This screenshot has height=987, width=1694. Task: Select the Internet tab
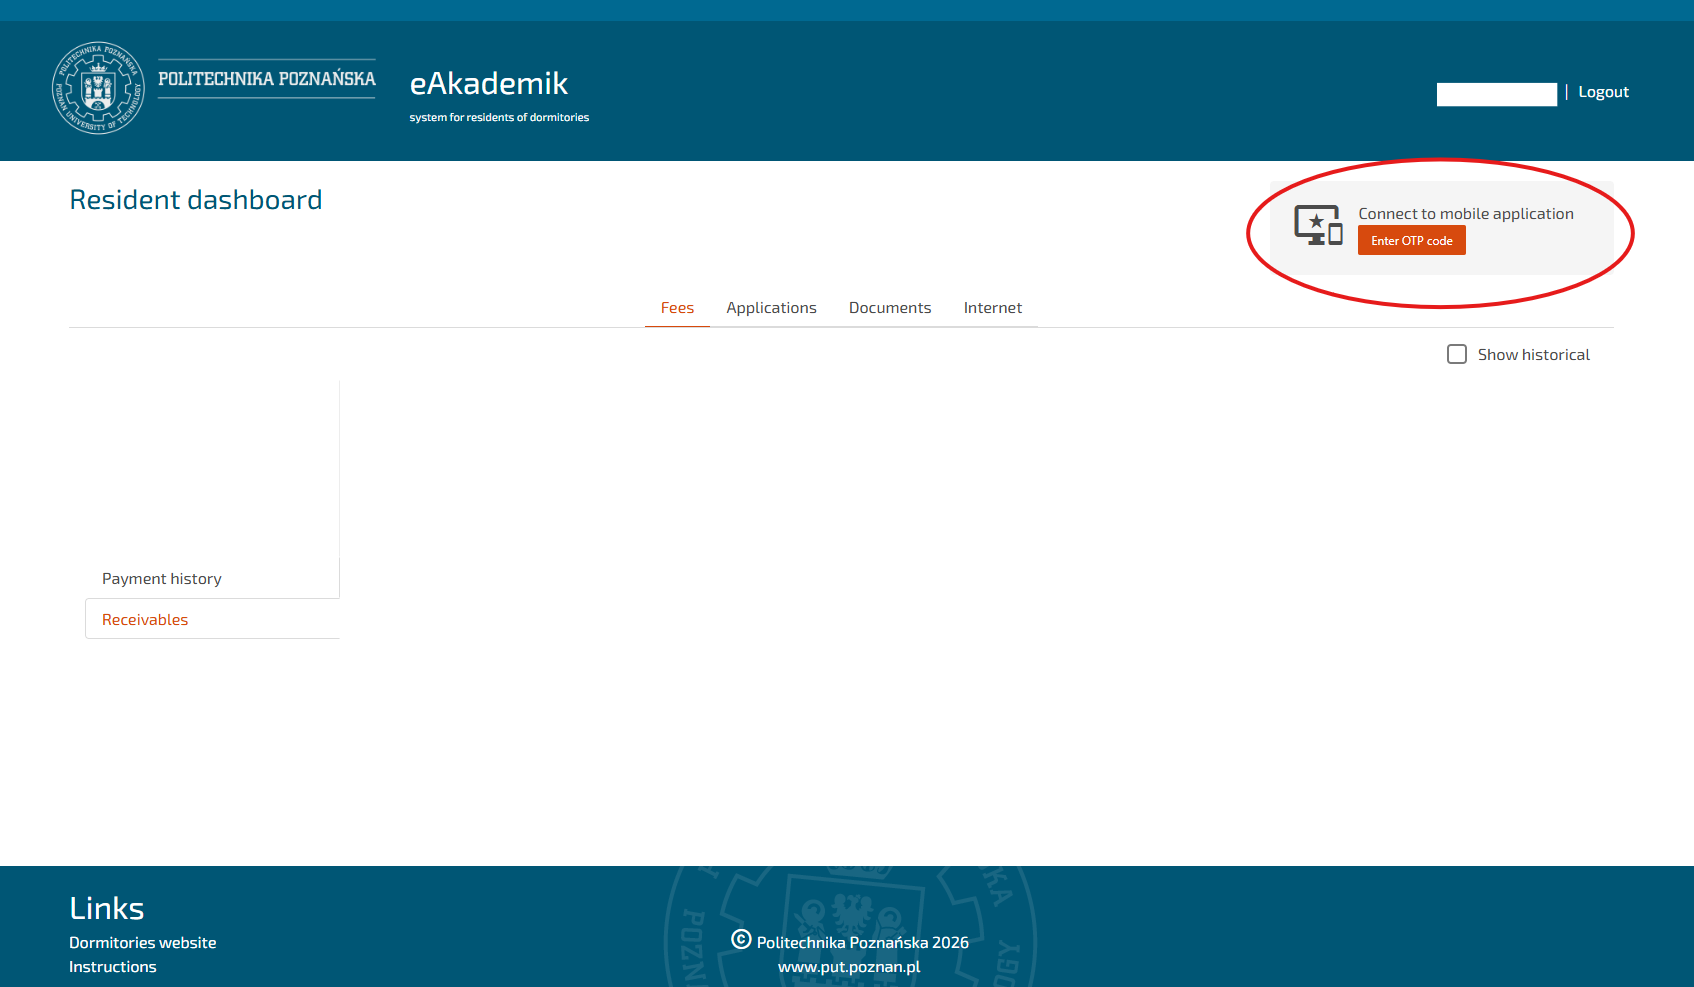[992, 308]
